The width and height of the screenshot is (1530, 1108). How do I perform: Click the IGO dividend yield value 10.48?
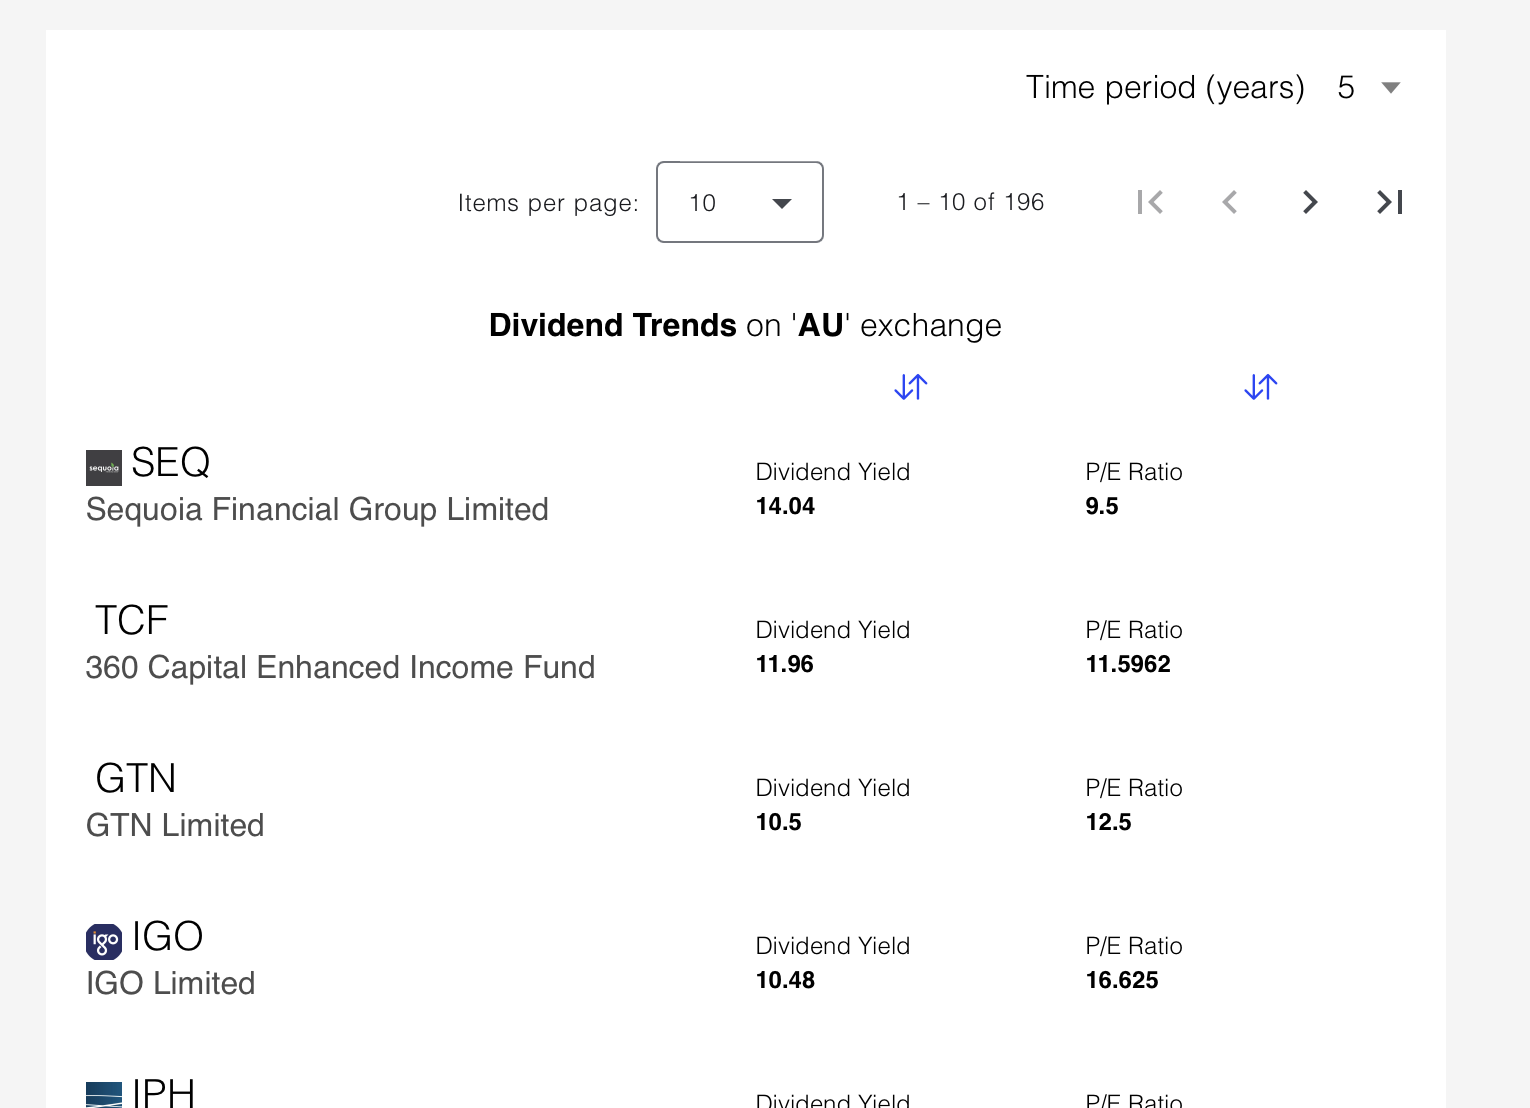click(x=785, y=980)
